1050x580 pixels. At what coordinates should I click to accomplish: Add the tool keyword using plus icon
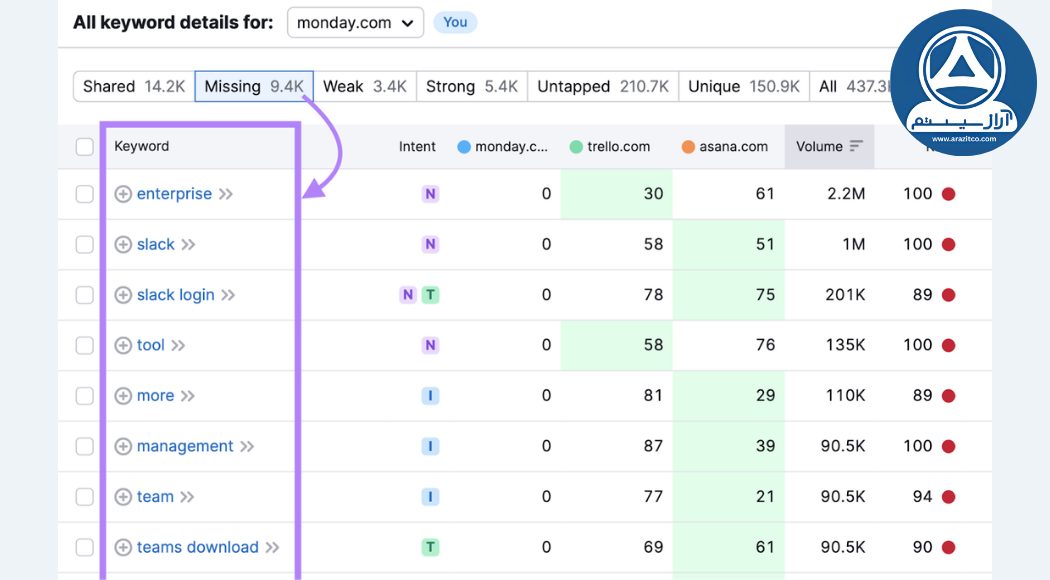pyautogui.click(x=123, y=345)
